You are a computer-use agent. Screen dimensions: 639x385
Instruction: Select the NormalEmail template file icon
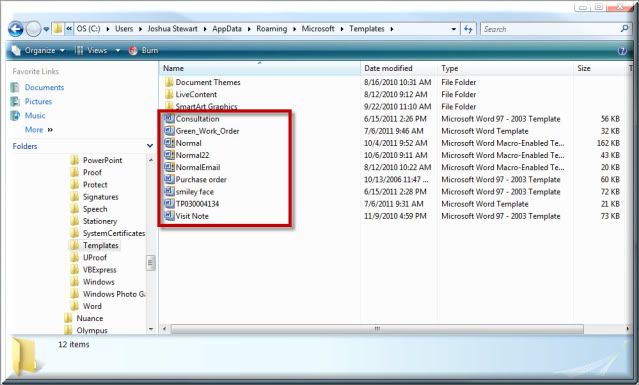(x=169, y=167)
